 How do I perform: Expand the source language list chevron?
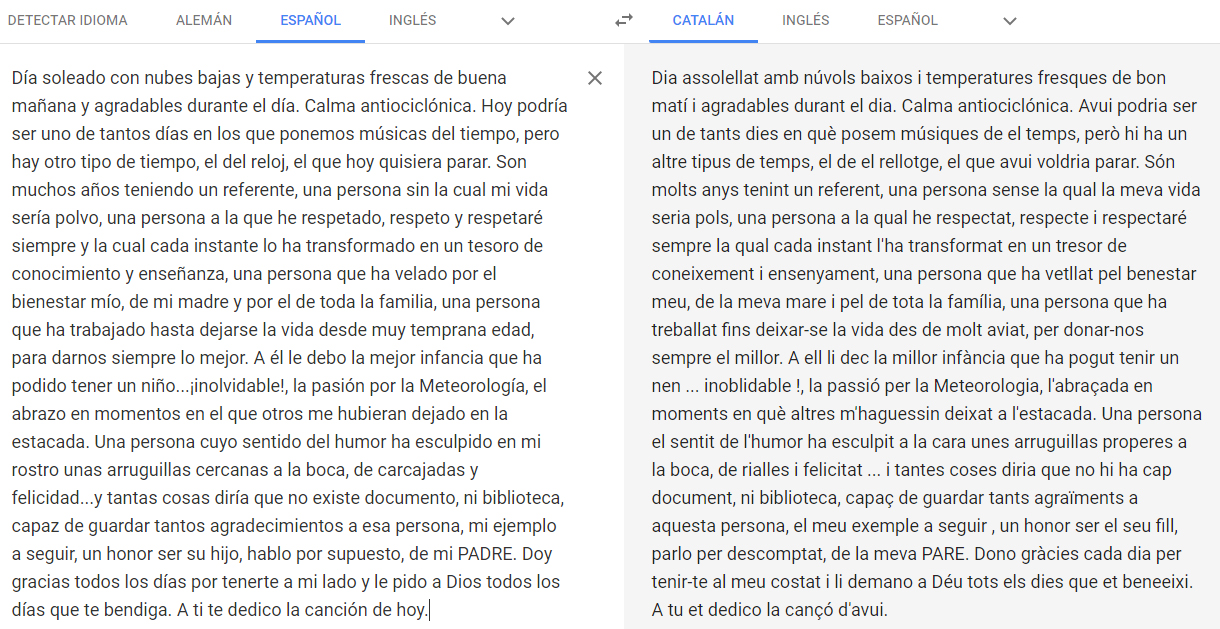pos(508,21)
